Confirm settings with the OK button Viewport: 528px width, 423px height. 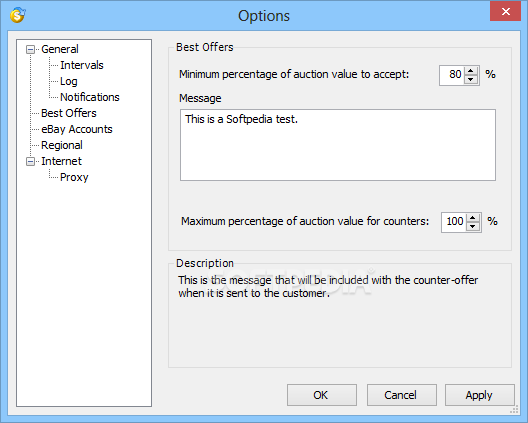(322, 395)
